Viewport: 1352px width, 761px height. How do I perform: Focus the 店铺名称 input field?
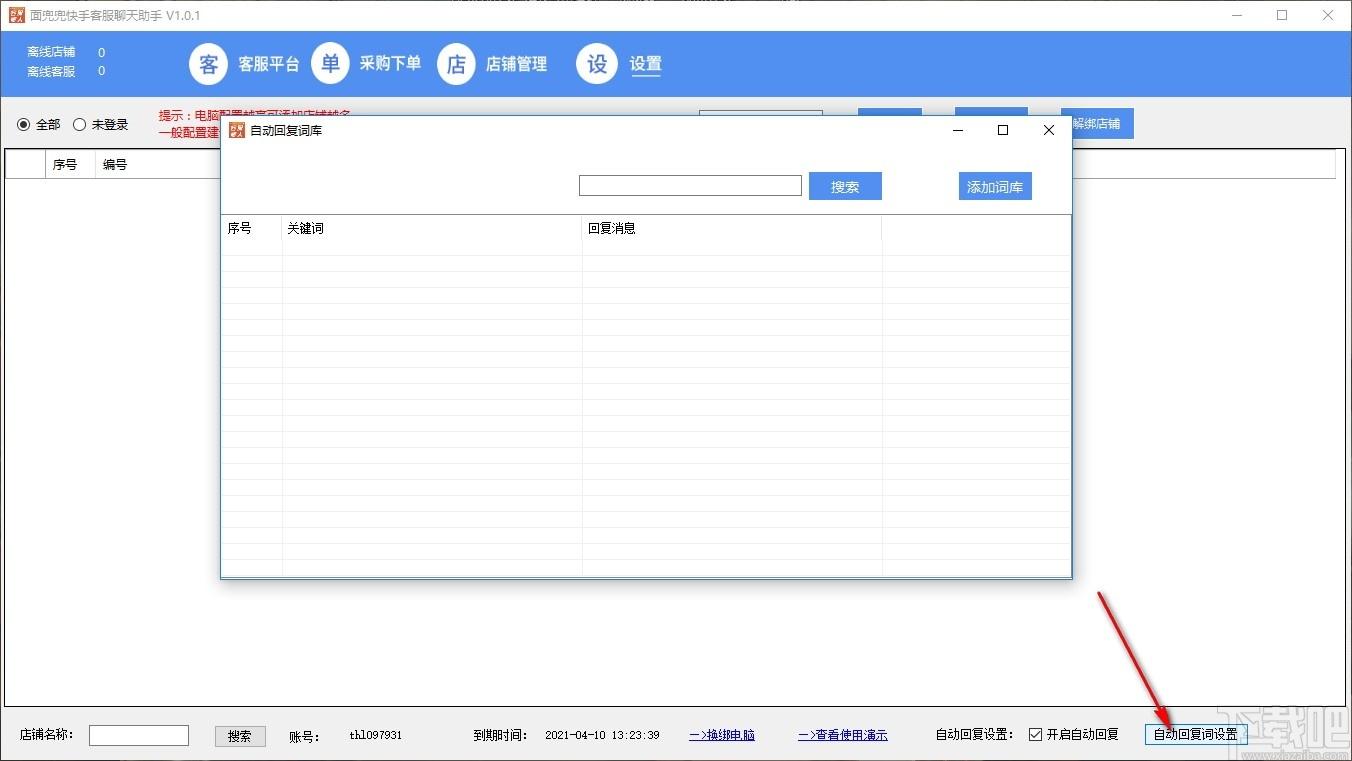[x=139, y=735]
